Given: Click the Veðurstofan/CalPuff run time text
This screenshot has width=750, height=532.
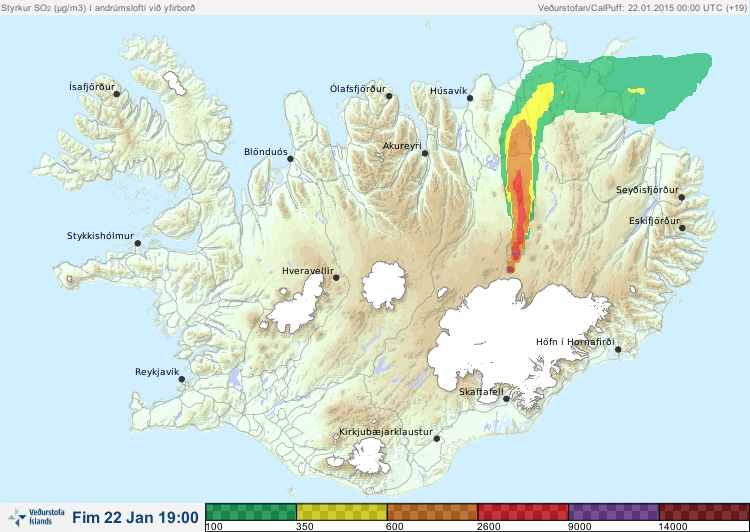Looking at the screenshot, I should pyautogui.click(x=641, y=8).
